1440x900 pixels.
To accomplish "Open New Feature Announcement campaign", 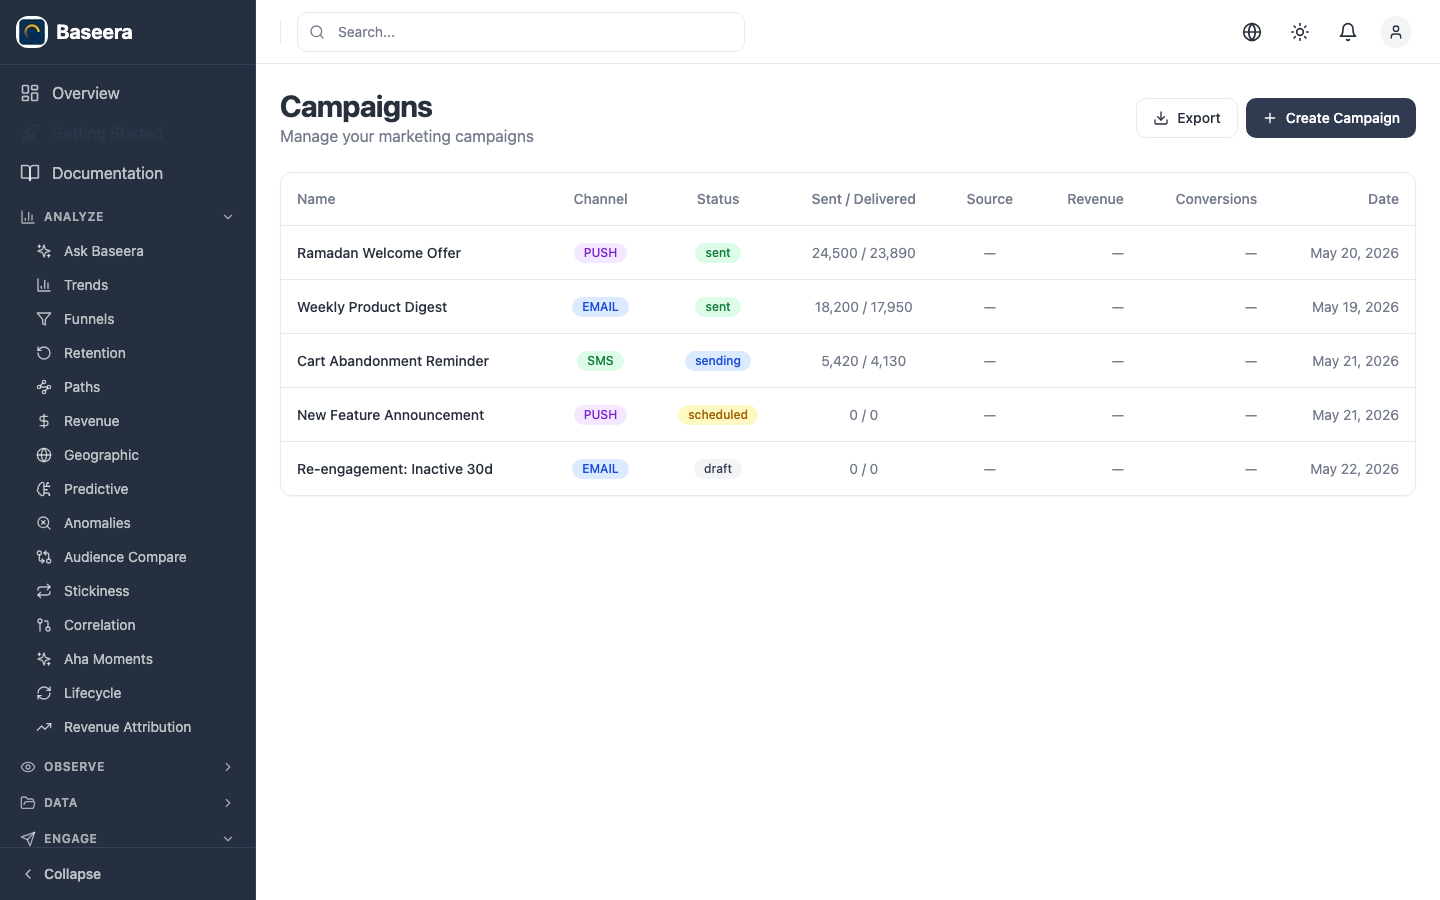I will tap(390, 415).
